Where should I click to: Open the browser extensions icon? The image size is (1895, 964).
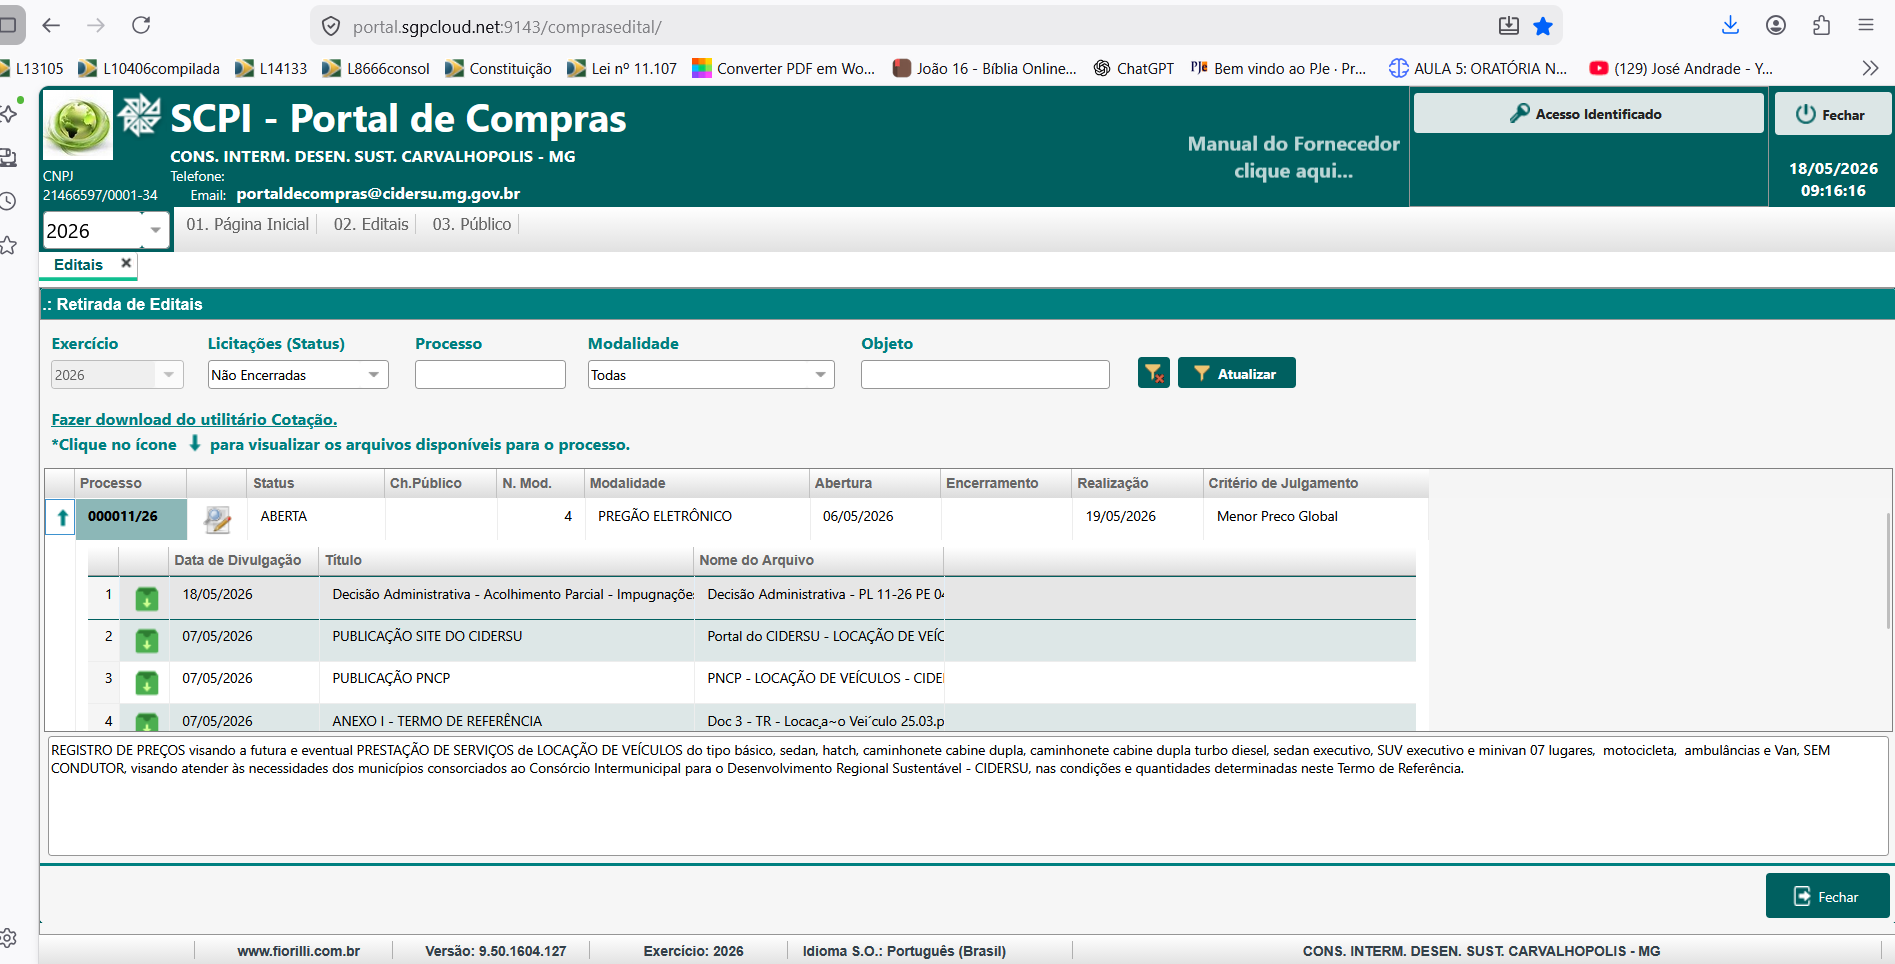click(x=1821, y=26)
